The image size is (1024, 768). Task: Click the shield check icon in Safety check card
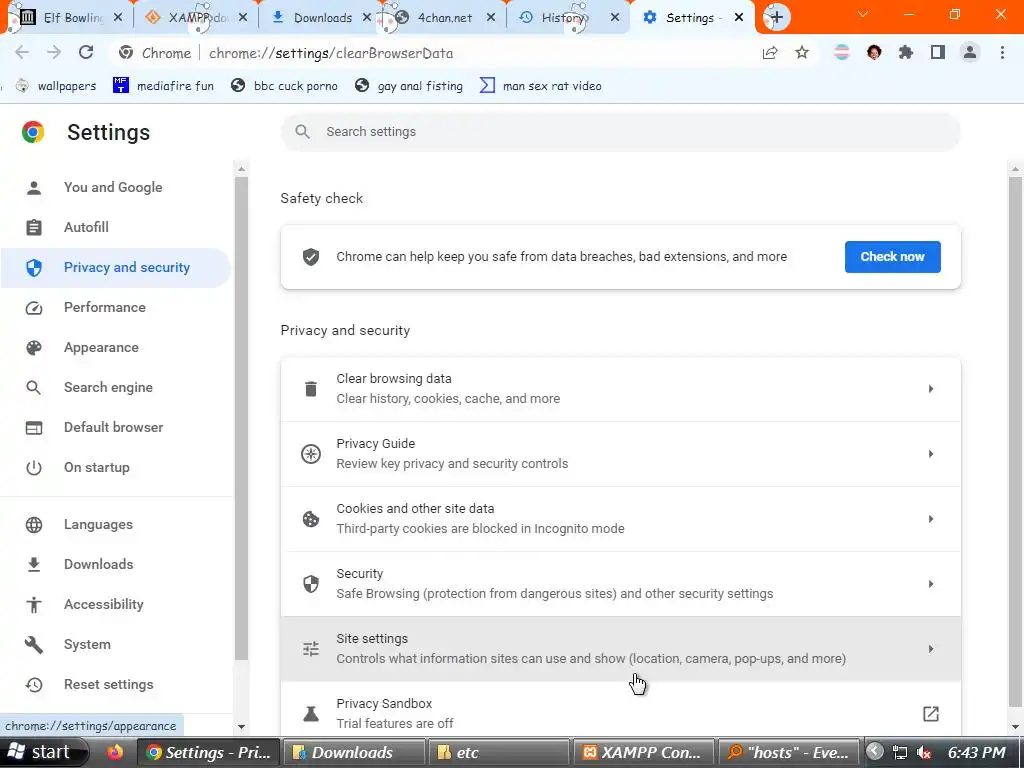coord(311,257)
